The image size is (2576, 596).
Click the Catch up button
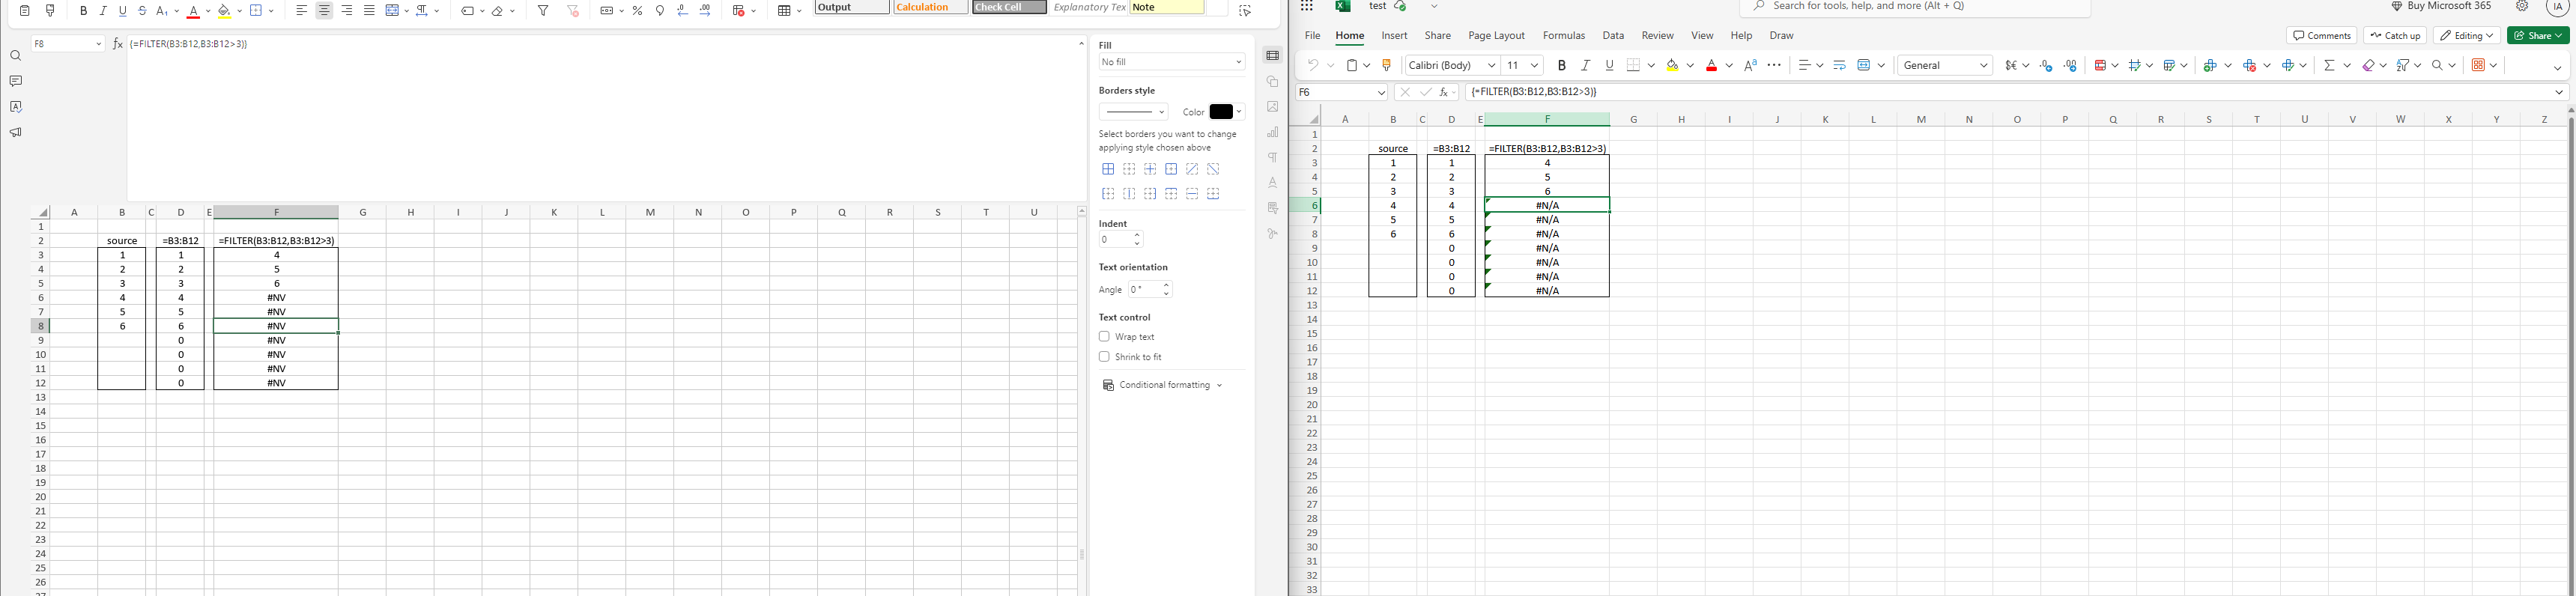tap(2395, 36)
